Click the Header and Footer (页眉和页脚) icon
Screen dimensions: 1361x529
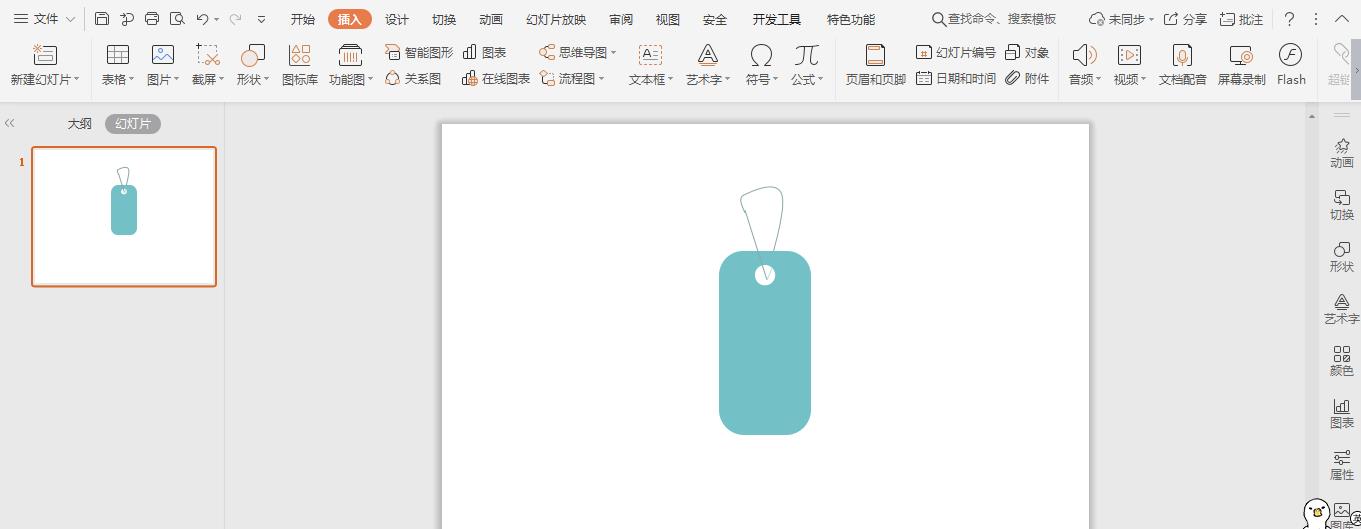tap(875, 64)
